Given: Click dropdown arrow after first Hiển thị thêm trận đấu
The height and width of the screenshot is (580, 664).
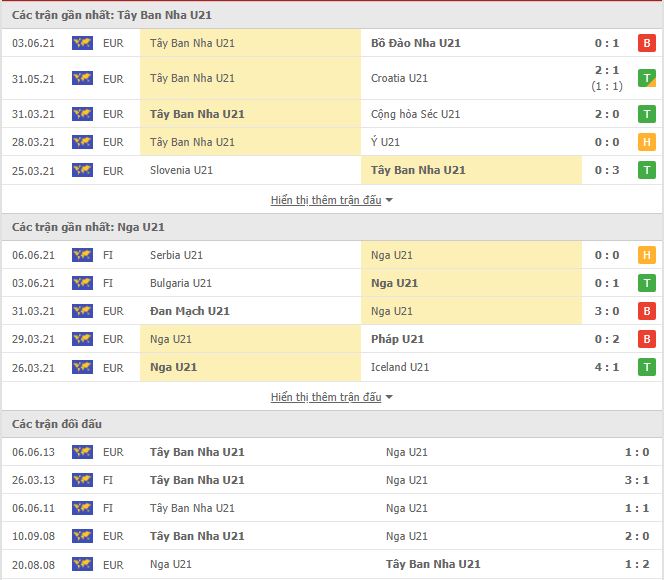Looking at the screenshot, I should pos(389,200).
